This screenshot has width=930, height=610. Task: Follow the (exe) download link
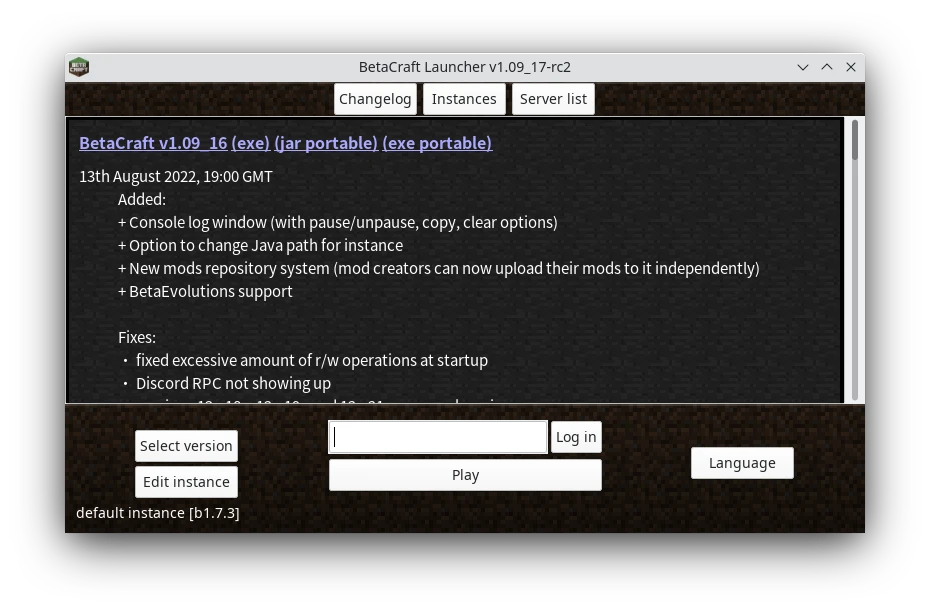pos(250,143)
